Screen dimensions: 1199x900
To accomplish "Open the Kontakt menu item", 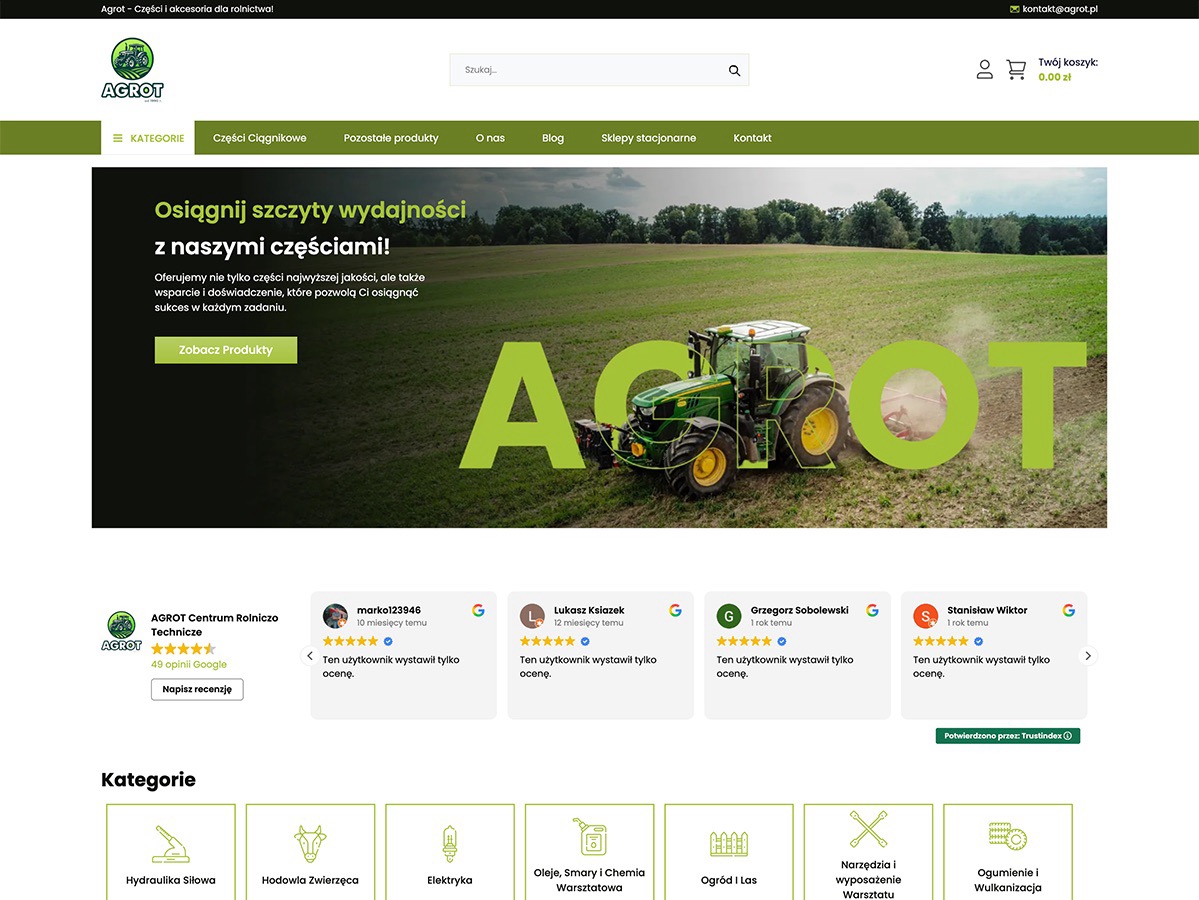I will [752, 138].
